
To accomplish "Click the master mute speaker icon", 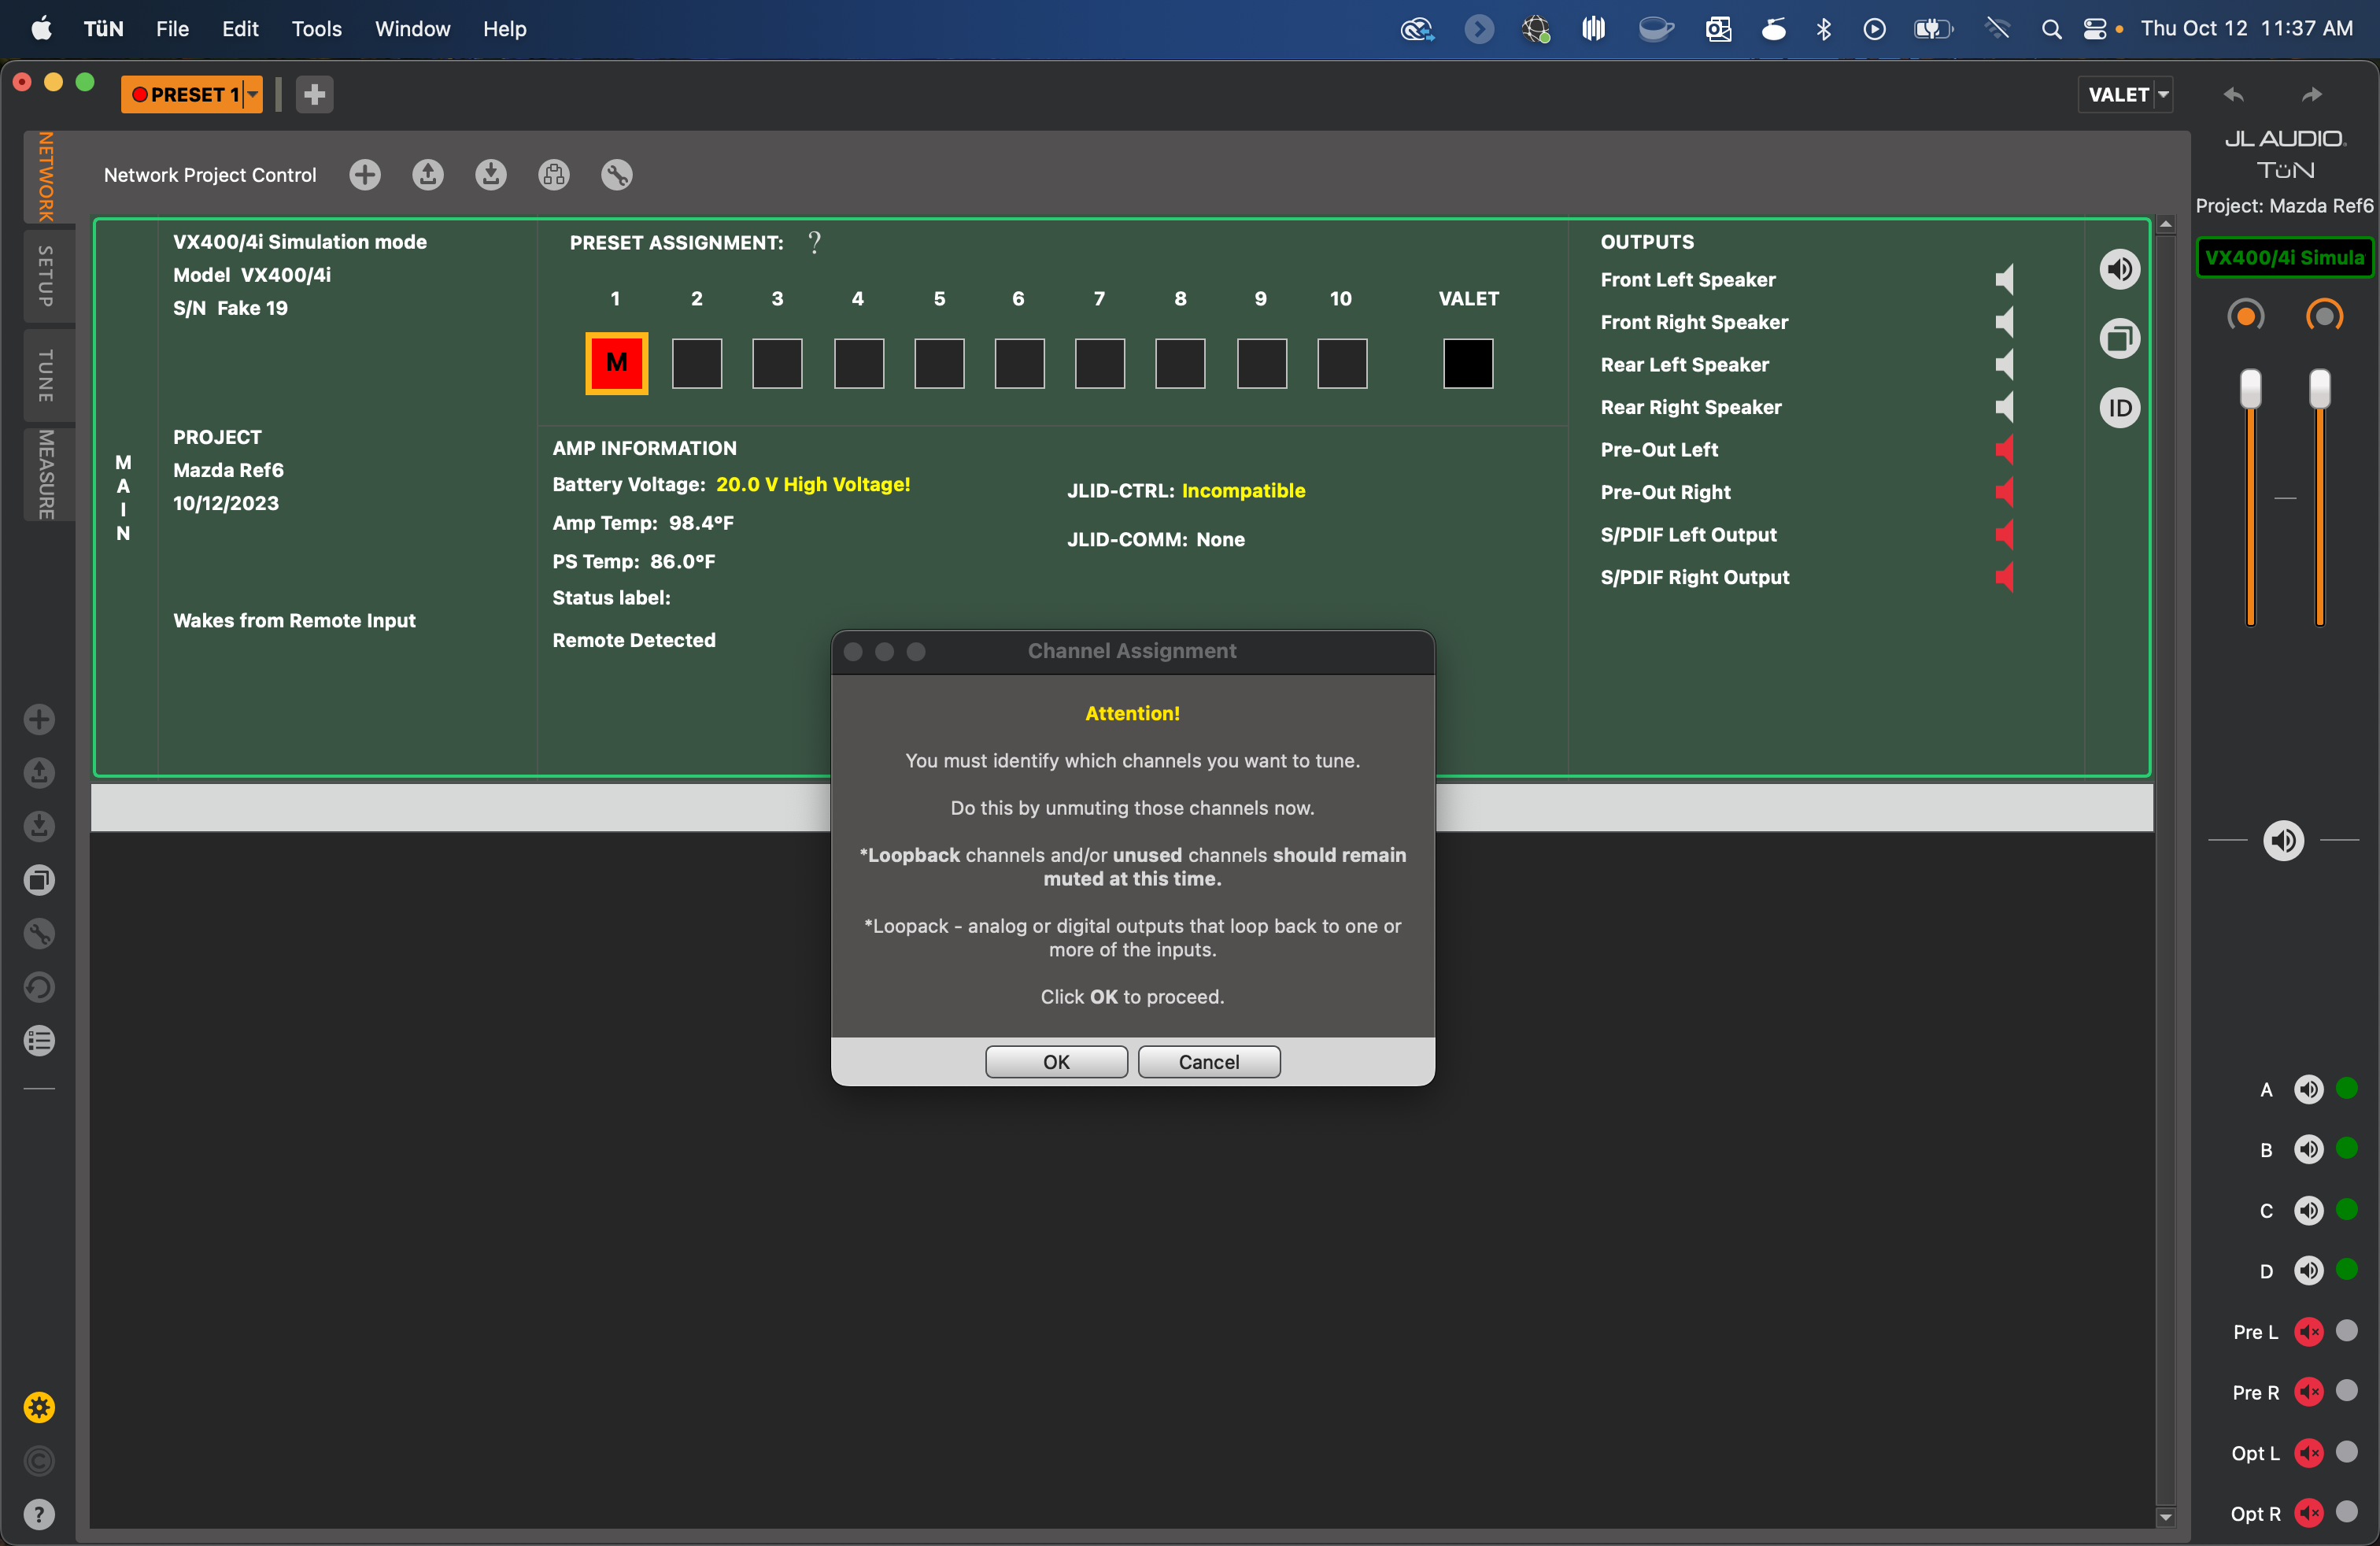I will pyautogui.click(x=2283, y=840).
